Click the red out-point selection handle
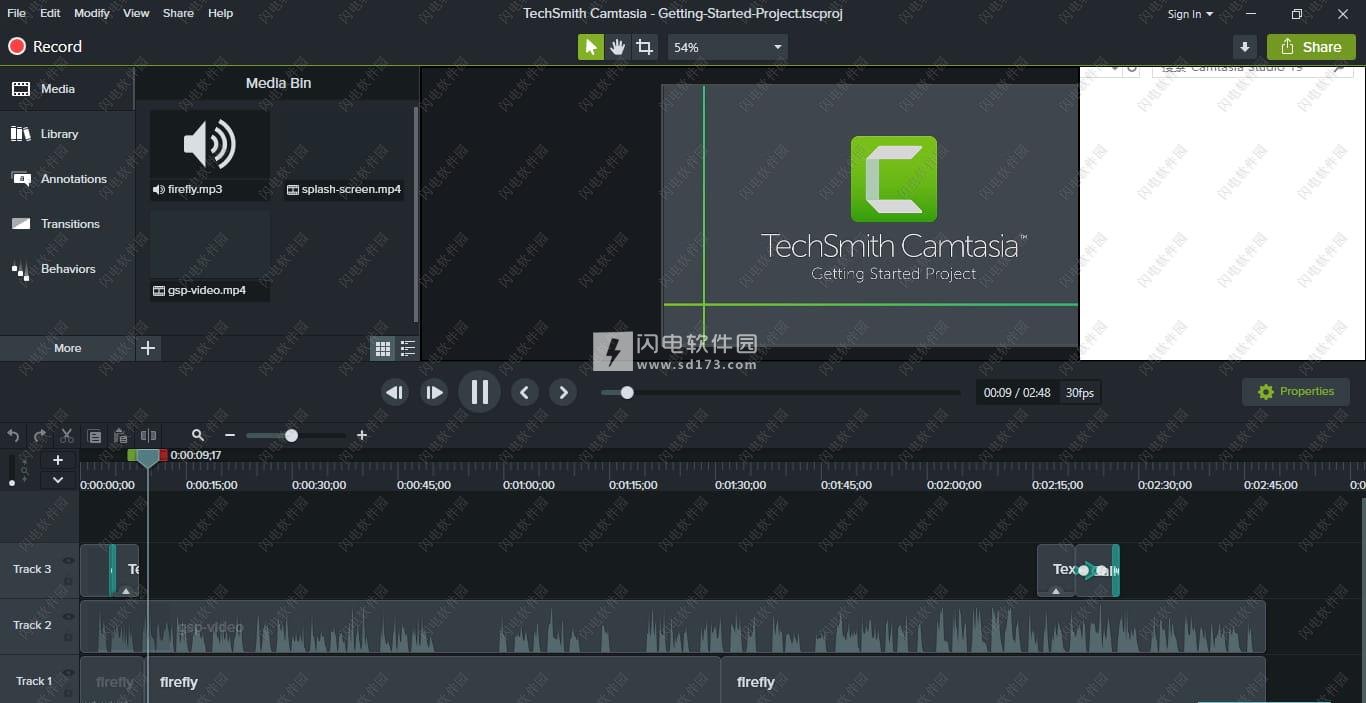 tap(163, 455)
